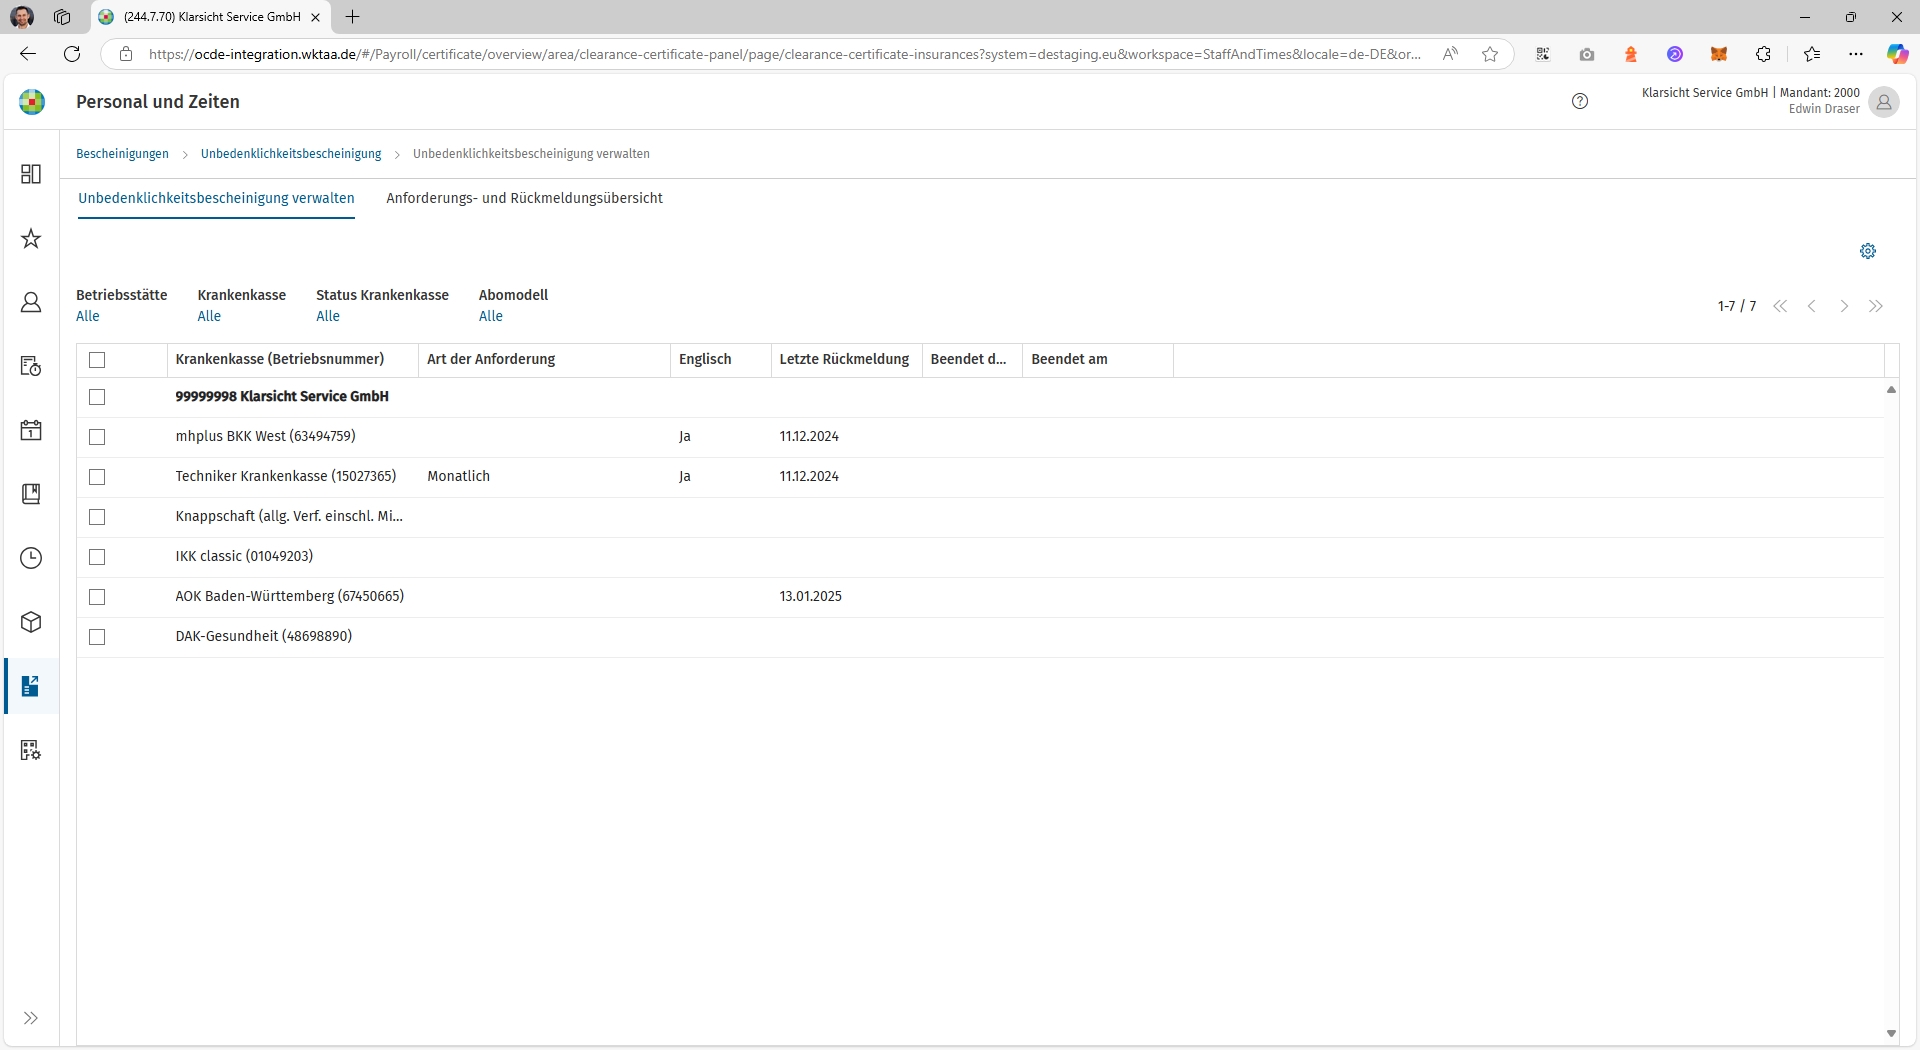Select the Klarsicht Service GmbH browser tab

pyautogui.click(x=211, y=17)
